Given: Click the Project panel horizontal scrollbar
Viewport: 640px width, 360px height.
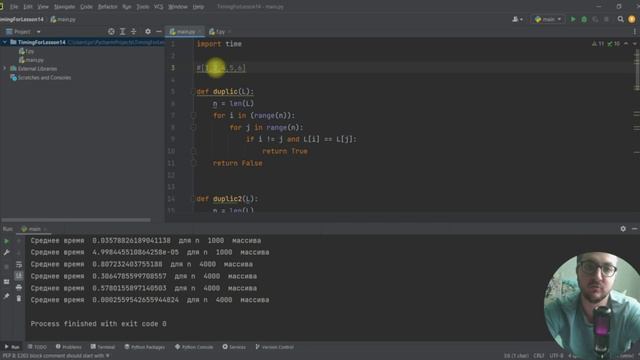Looking at the screenshot, I should (76, 220).
